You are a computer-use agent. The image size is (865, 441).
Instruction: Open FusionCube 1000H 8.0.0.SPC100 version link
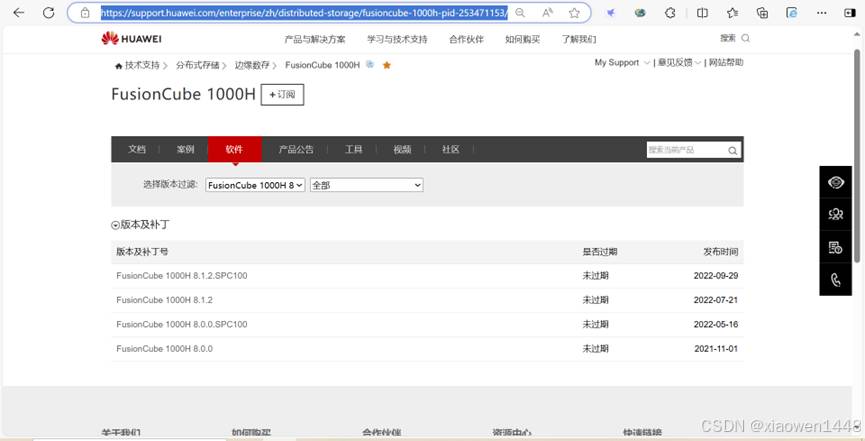click(181, 324)
